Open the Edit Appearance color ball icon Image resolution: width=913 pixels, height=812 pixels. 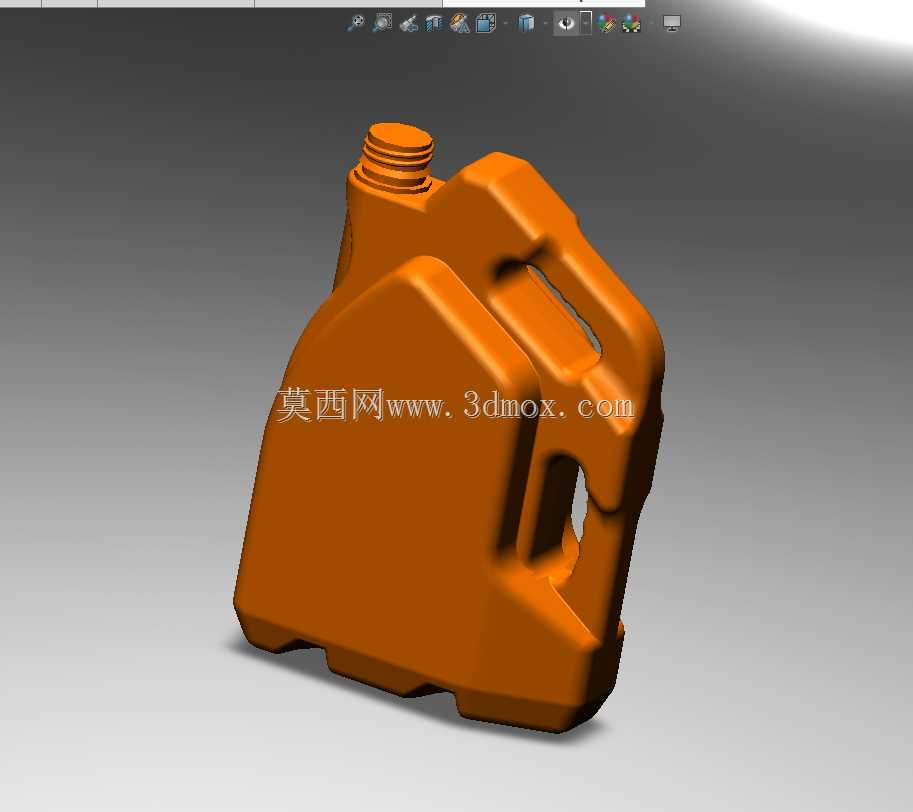tap(606, 23)
